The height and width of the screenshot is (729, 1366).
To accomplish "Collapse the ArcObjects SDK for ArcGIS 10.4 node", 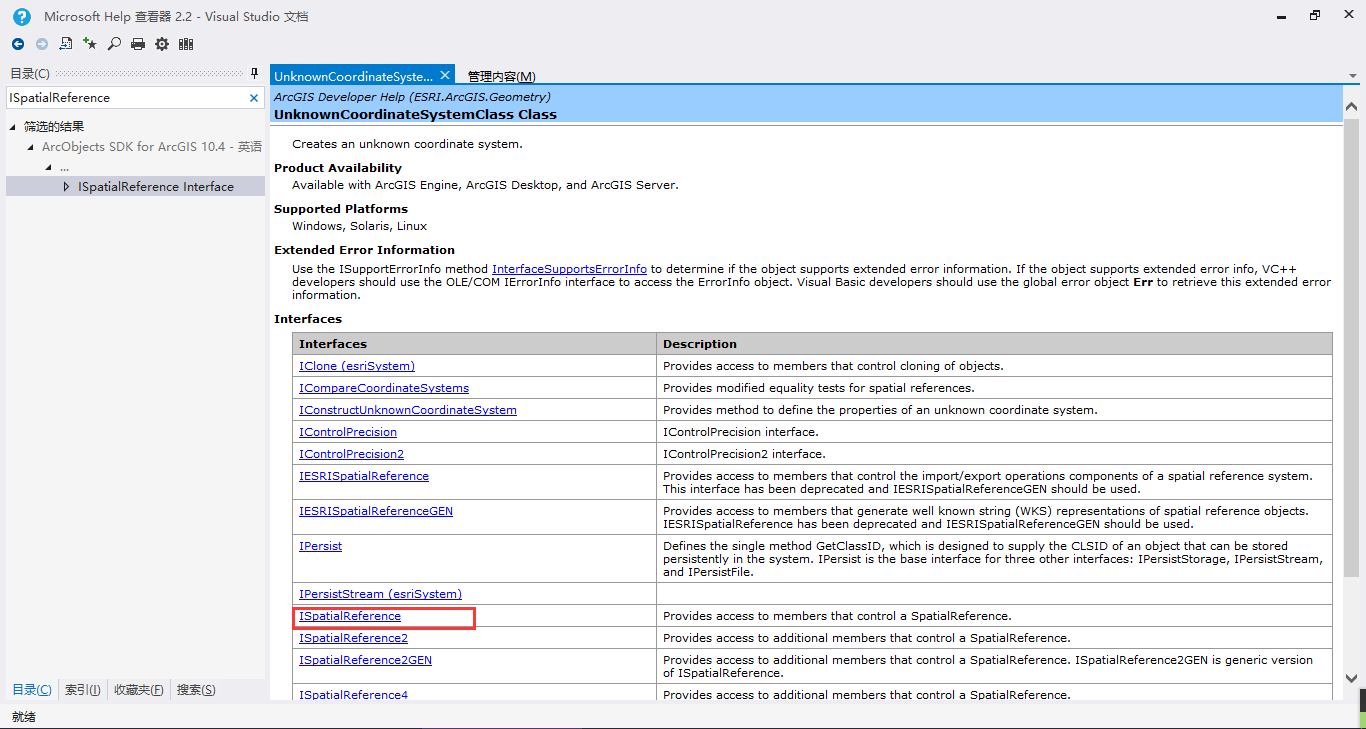I will [30, 147].
